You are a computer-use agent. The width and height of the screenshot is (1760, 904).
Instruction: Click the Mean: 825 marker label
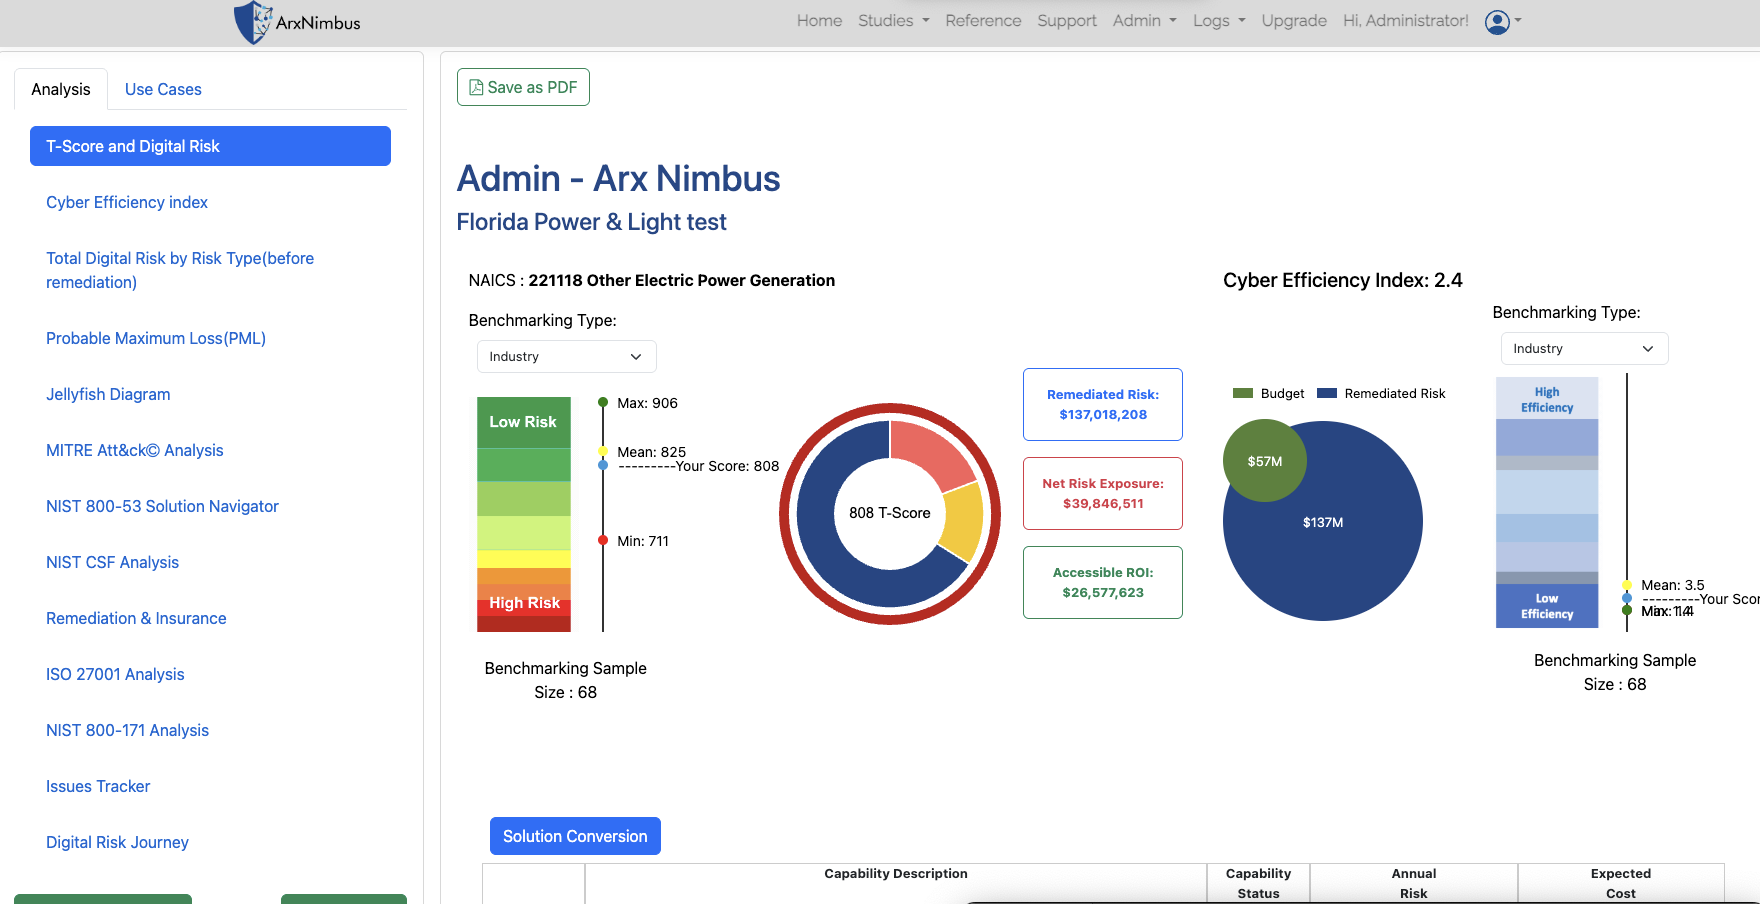point(651,452)
